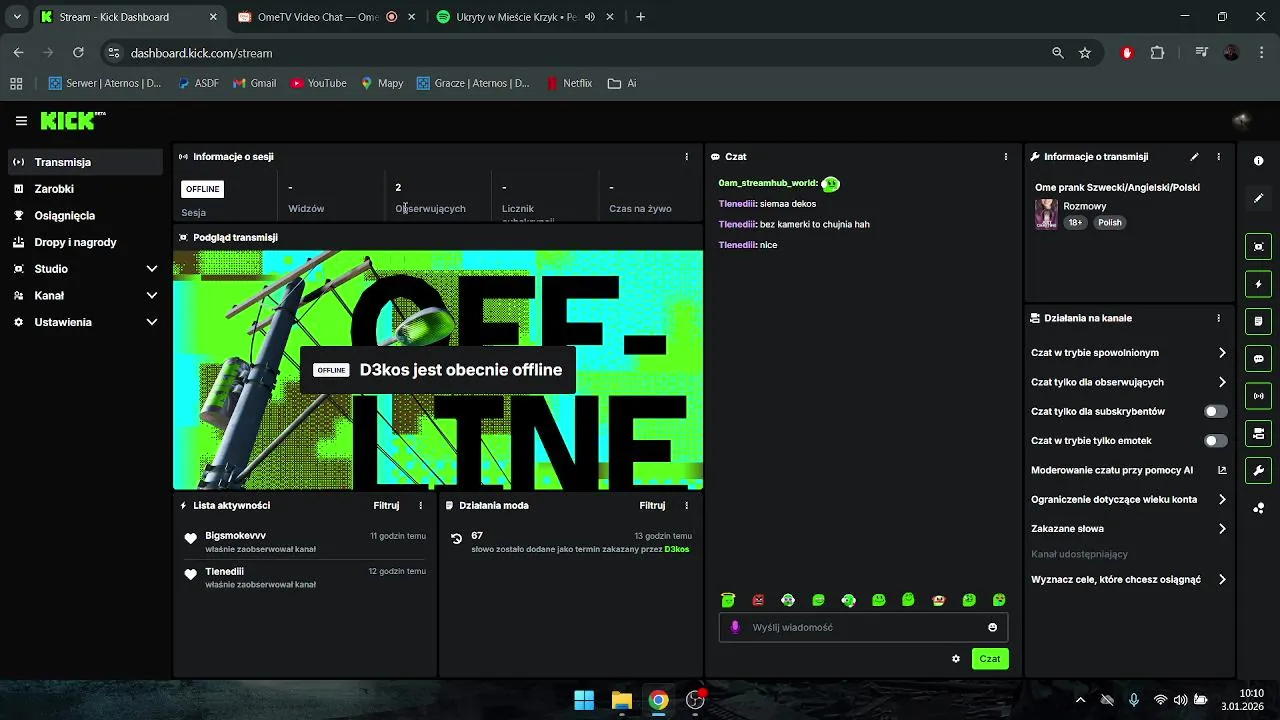Edit stream info with the header pencil icon
Image resolution: width=1280 pixels, height=720 pixels.
point(1194,157)
